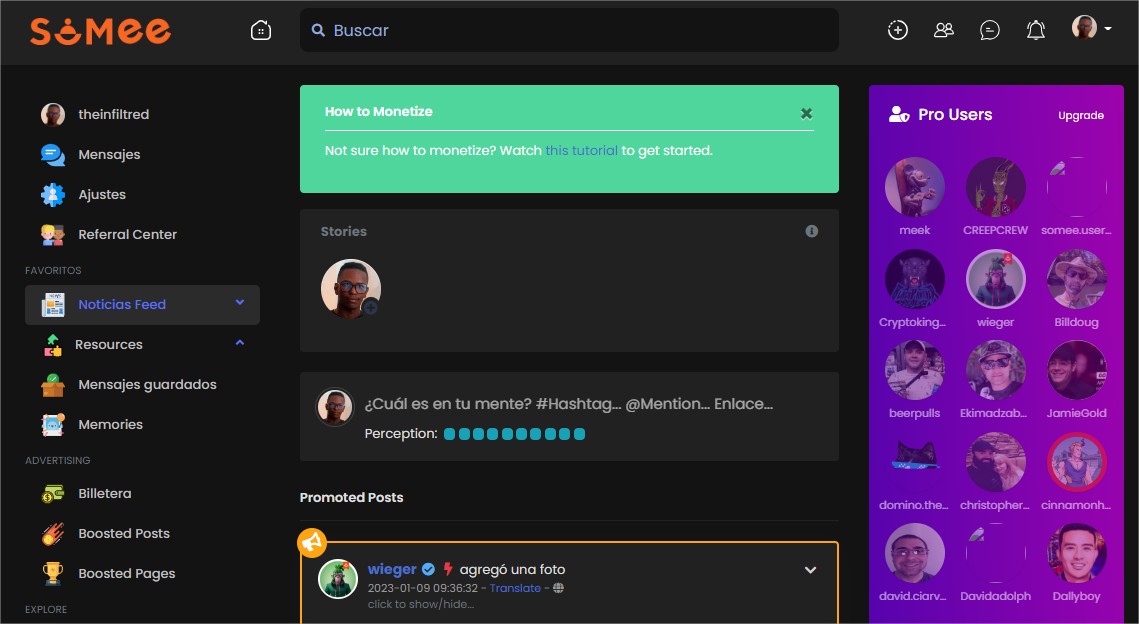
Task: Collapse the Resources chevron
Action: (240, 342)
